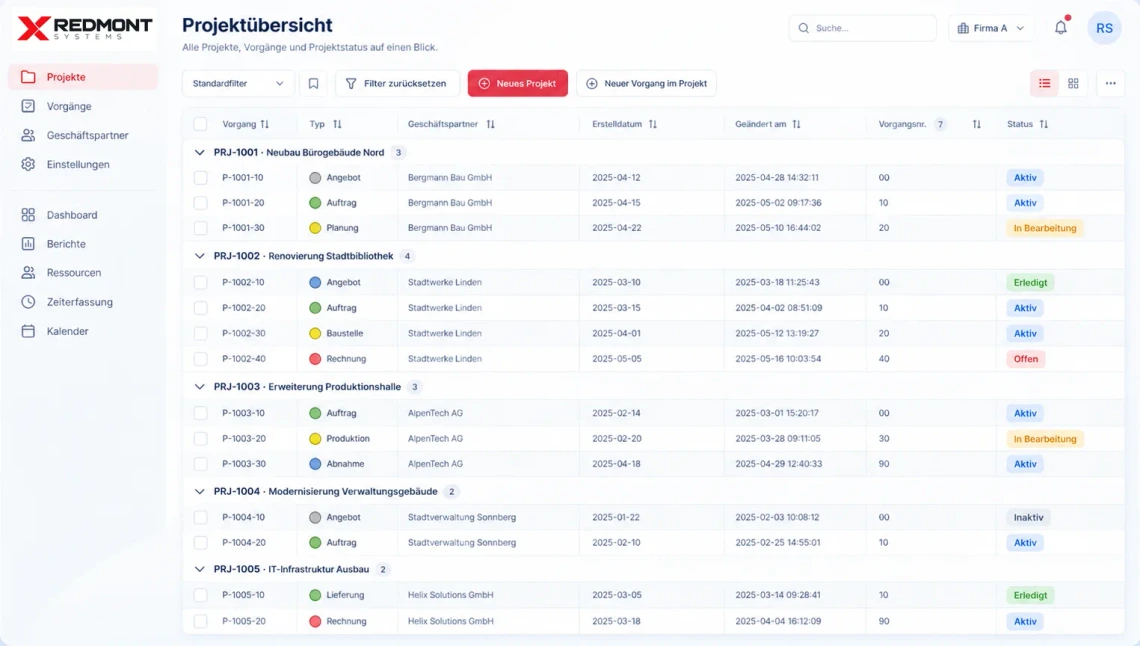Open Geschäftspartner in the sidebar
The image size is (1140, 646).
(83, 135)
